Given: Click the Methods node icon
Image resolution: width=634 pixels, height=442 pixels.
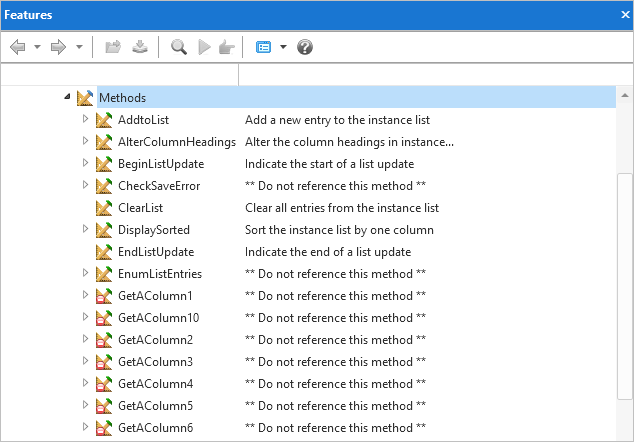Looking at the screenshot, I should click(85, 98).
